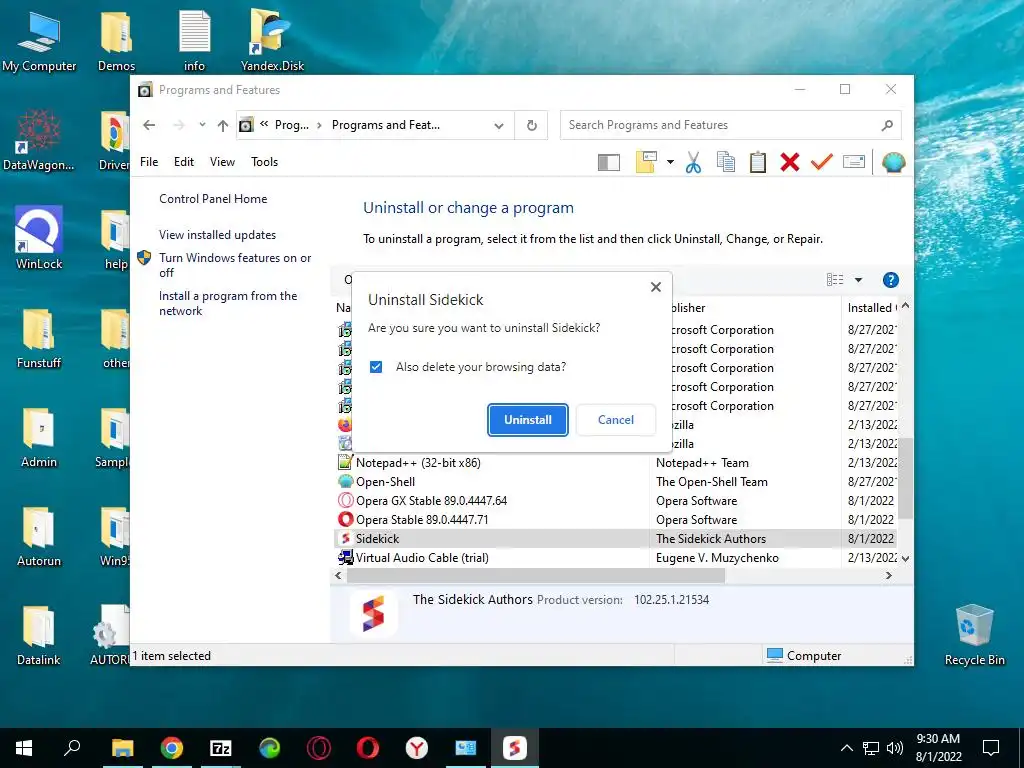Image resolution: width=1024 pixels, height=768 pixels.
Task: Click the horizontal scrollbar right arrow
Action: pos(888,576)
